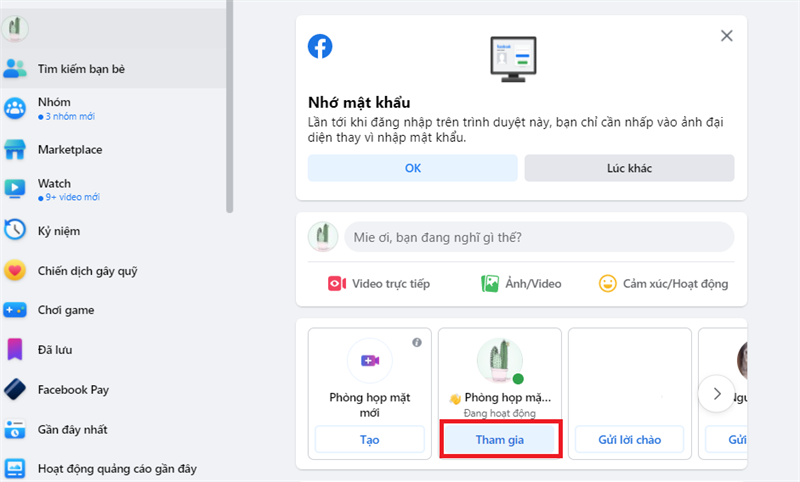Click the Chiến dịch gây quỹ heart icon
The width and height of the screenshot is (800, 482).
(15, 270)
